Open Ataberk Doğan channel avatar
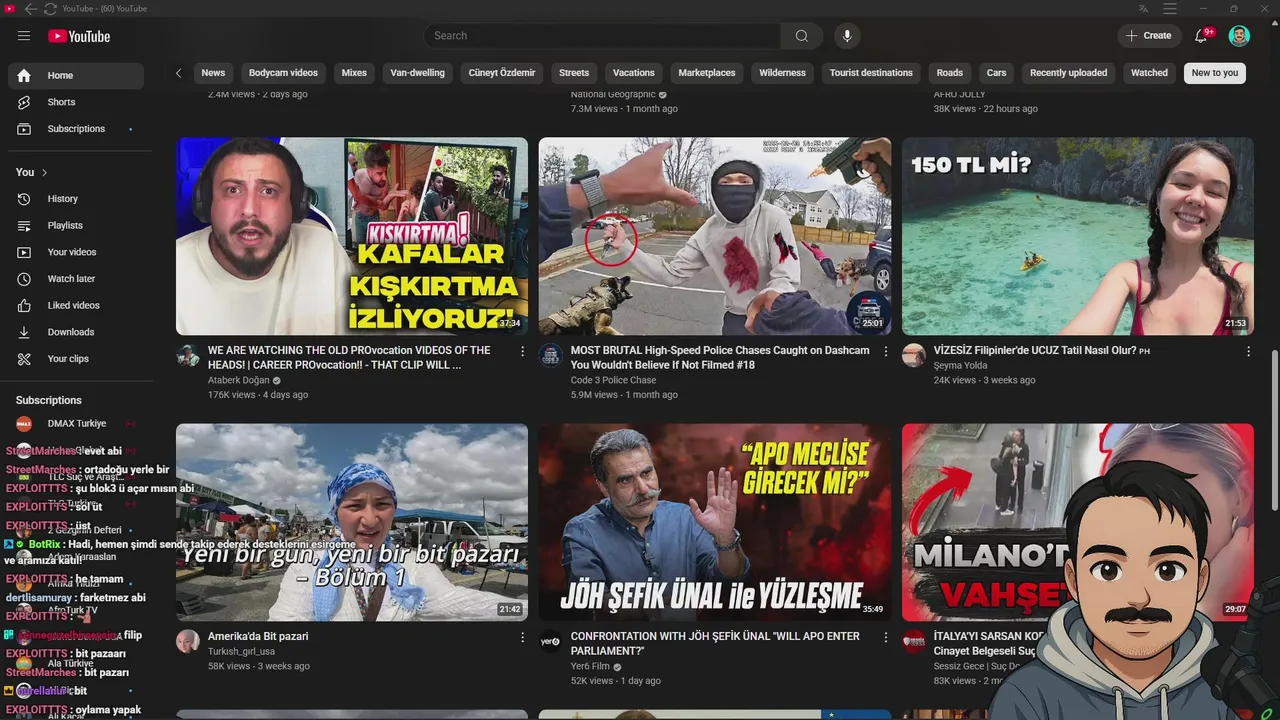 tap(188, 356)
